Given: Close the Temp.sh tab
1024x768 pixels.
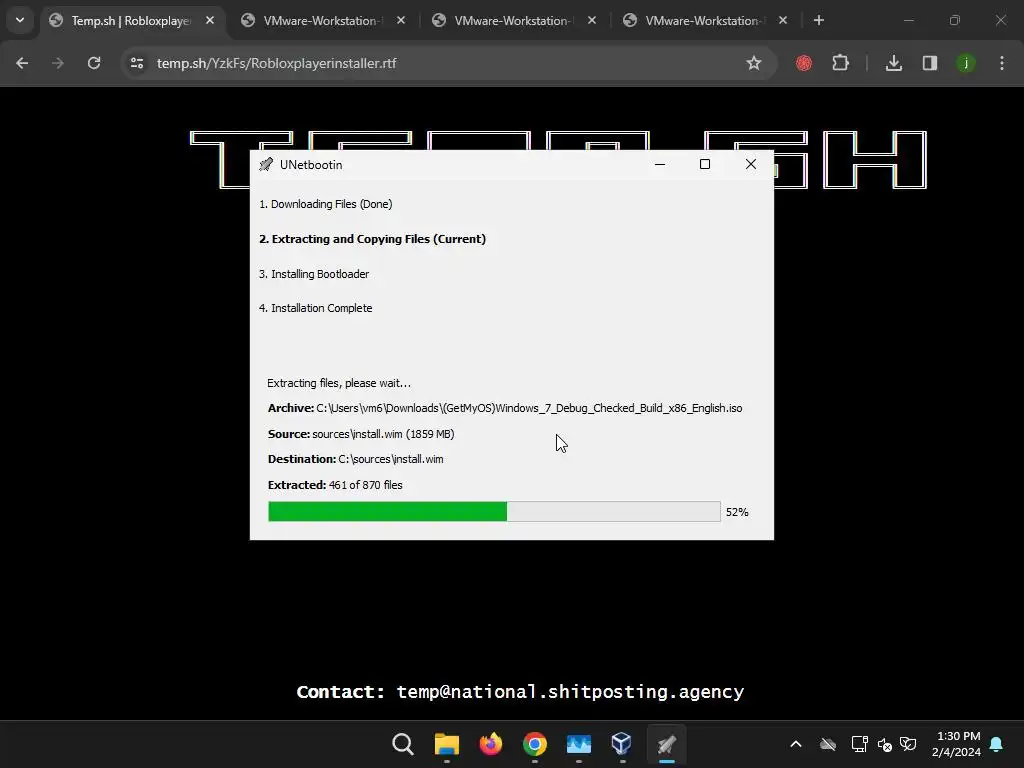Looking at the screenshot, I should click(210, 20).
